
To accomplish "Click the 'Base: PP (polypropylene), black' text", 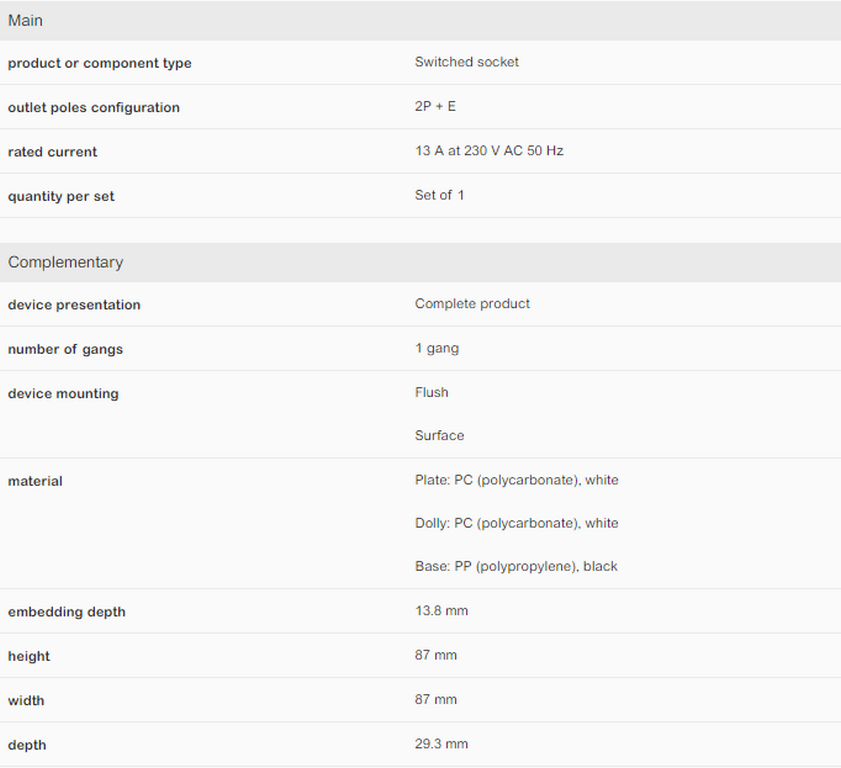I will 516,566.
